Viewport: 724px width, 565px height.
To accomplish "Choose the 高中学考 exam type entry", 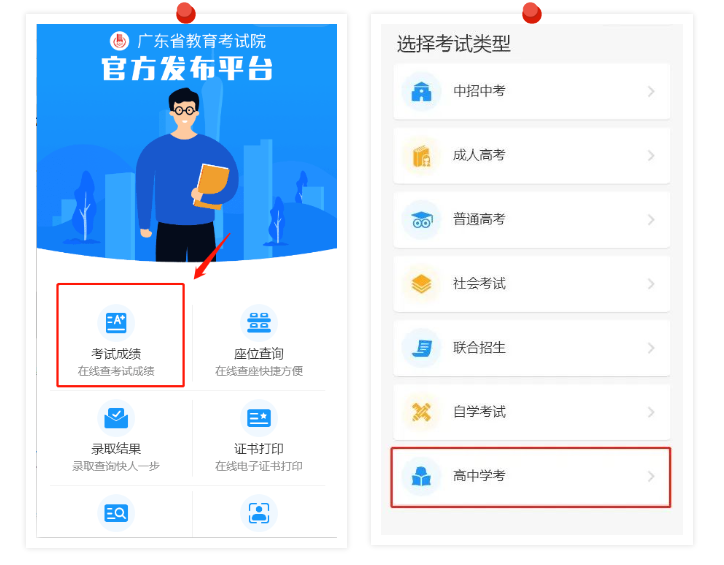I will (x=531, y=477).
